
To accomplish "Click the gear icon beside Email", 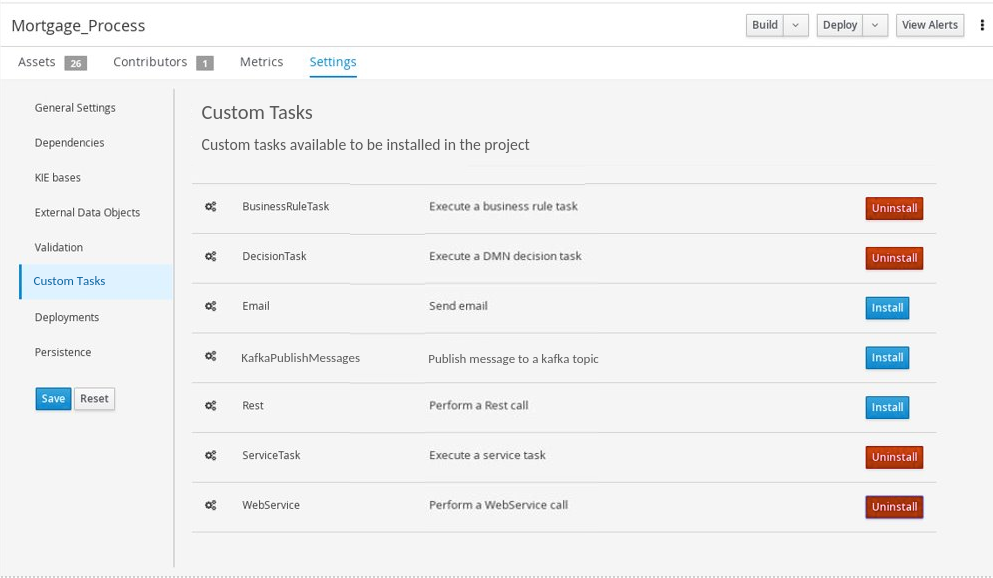I will tap(211, 306).
